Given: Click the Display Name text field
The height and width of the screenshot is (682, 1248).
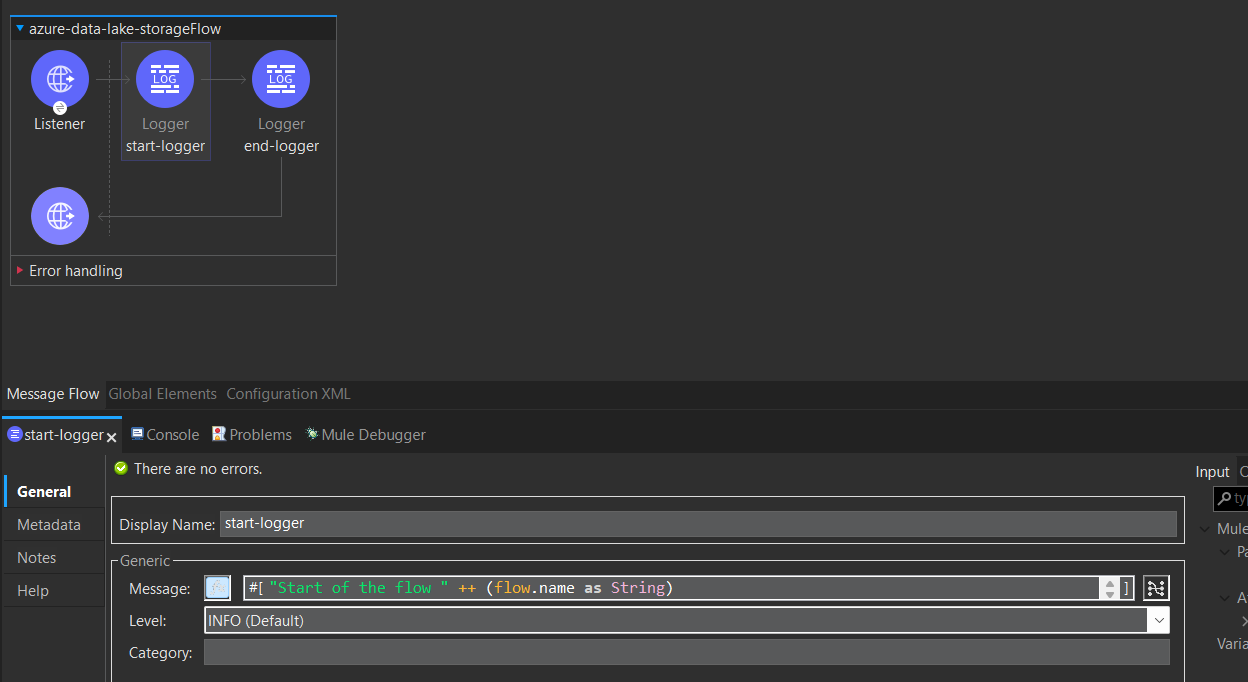Looking at the screenshot, I should [x=697, y=524].
